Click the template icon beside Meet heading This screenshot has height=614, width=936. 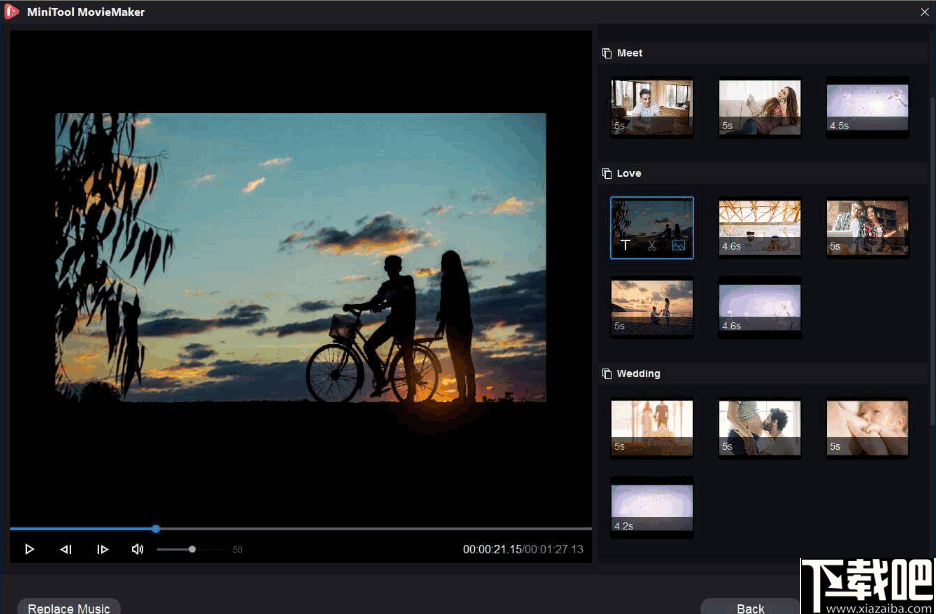[x=607, y=52]
